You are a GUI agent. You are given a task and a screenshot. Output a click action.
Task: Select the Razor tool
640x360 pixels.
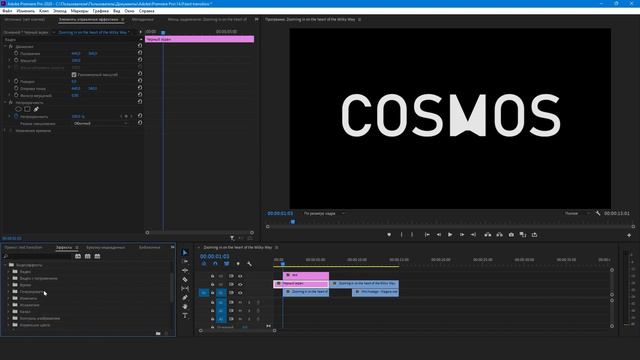click(x=185, y=280)
